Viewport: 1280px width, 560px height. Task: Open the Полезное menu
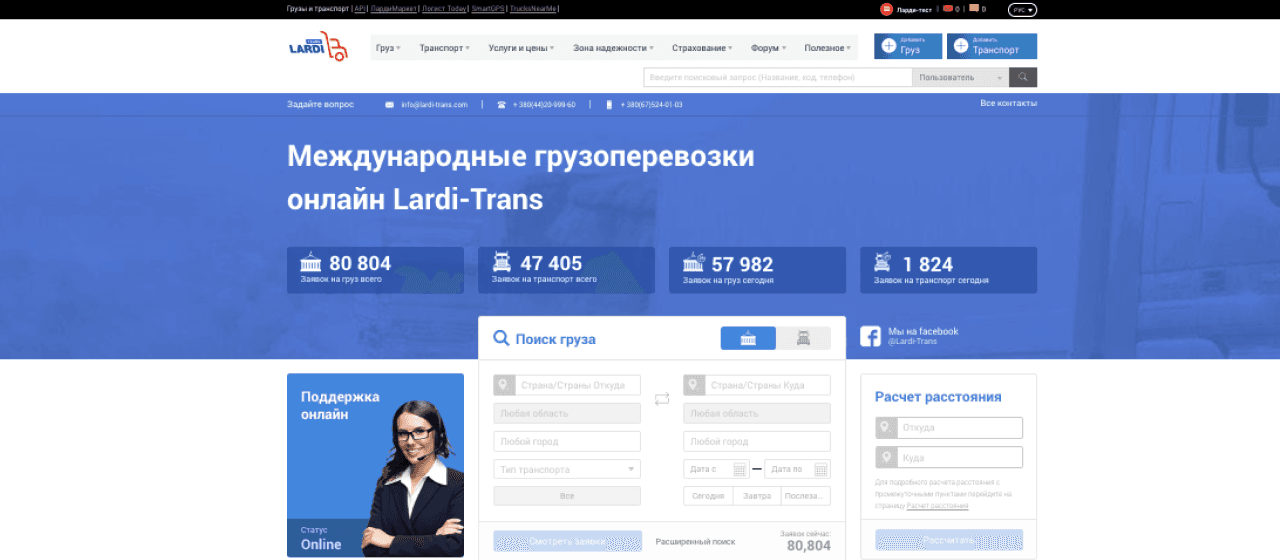tap(828, 47)
